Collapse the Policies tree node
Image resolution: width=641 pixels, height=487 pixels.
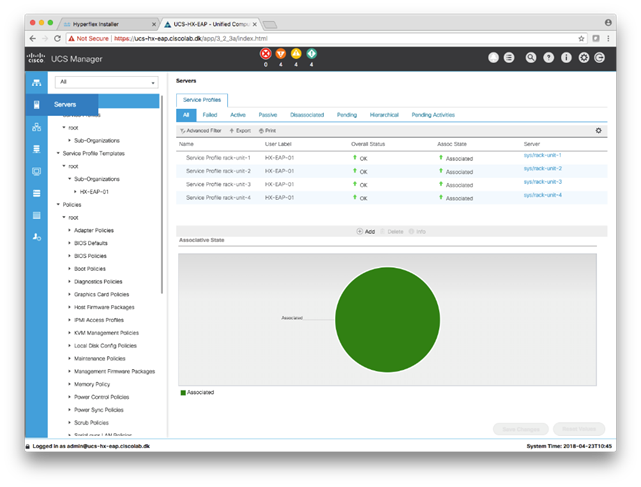(58, 204)
